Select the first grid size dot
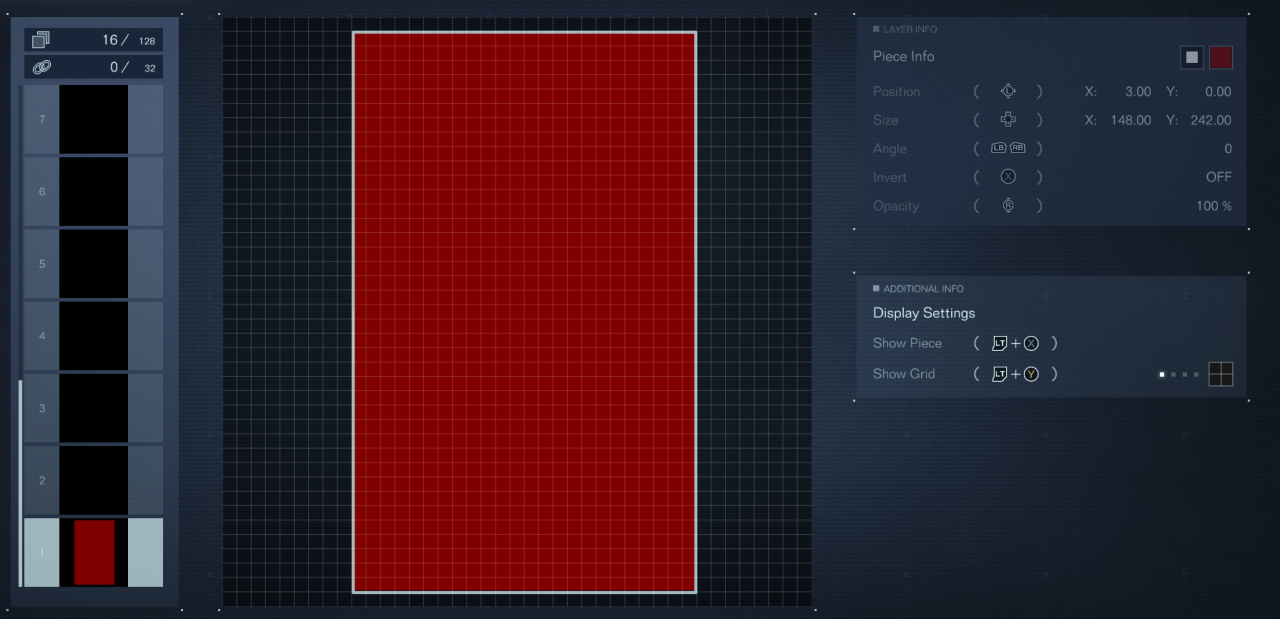The image size is (1280, 619). (1162, 375)
